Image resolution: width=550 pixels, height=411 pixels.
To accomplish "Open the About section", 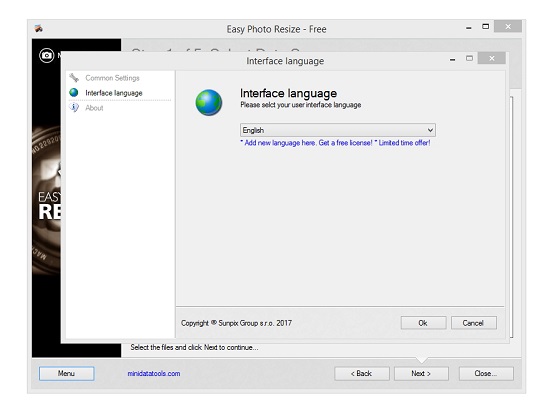I will point(94,108).
